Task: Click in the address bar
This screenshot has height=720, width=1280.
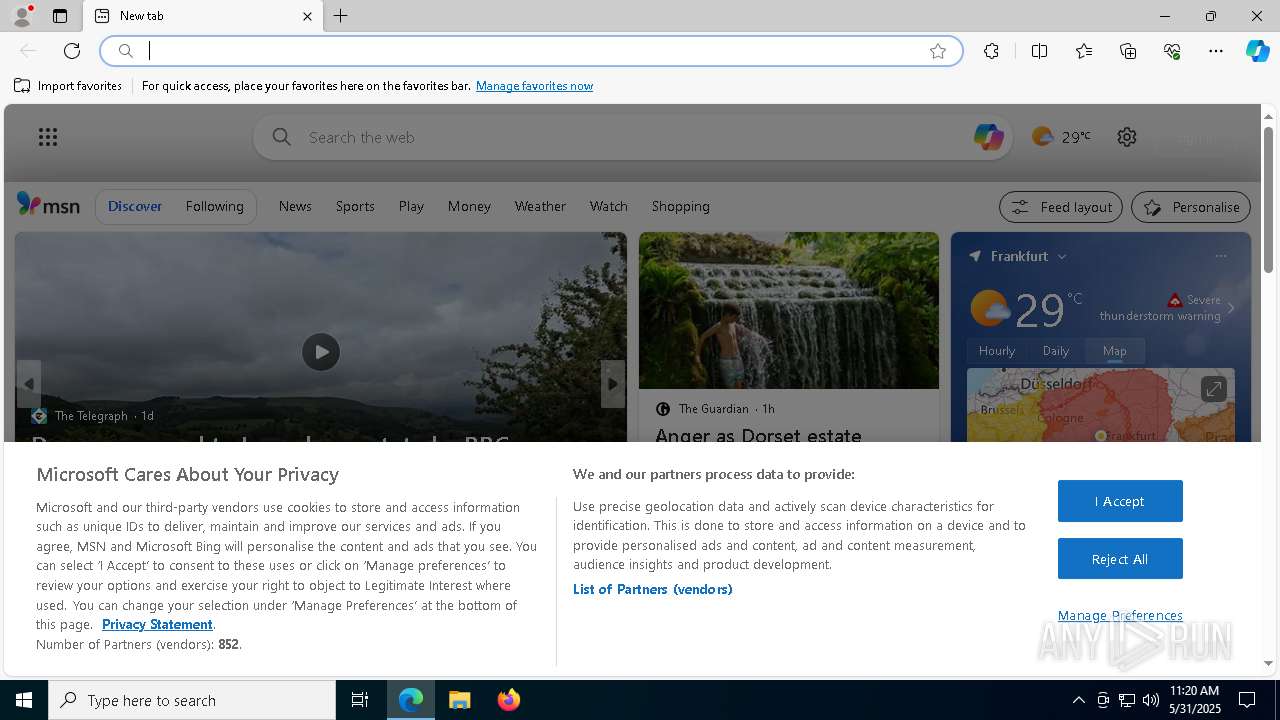Action: tap(530, 51)
